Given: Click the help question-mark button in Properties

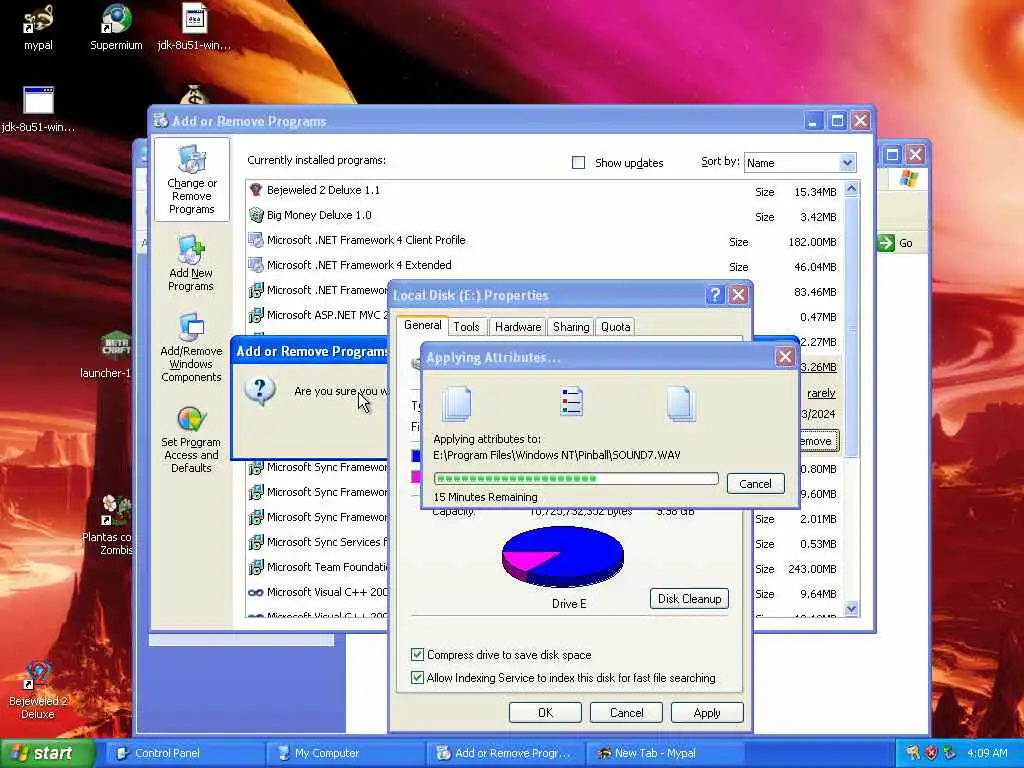Looking at the screenshot, I should click(714, 295).
